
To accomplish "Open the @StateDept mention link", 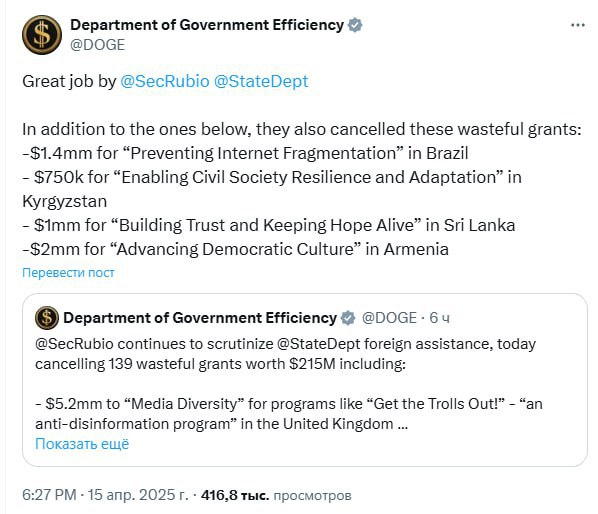I will [261, 81].
